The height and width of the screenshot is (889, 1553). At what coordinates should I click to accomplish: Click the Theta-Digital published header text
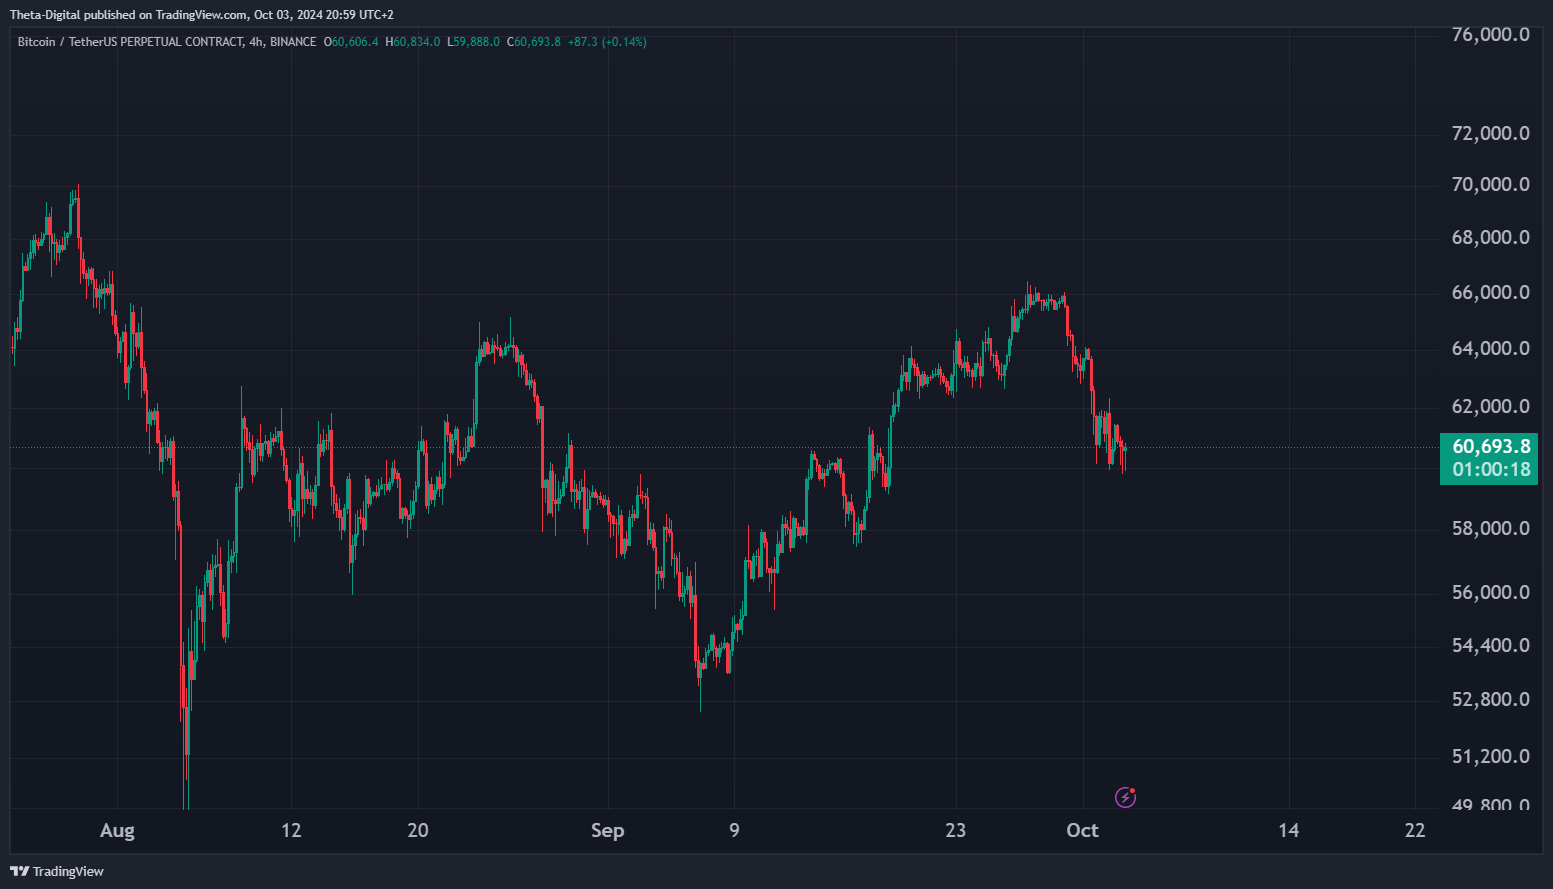(x=202, y=15)
